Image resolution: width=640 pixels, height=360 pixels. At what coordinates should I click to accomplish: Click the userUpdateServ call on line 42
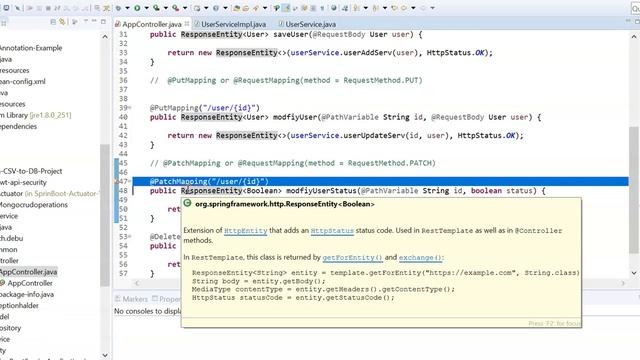(374, 136)
